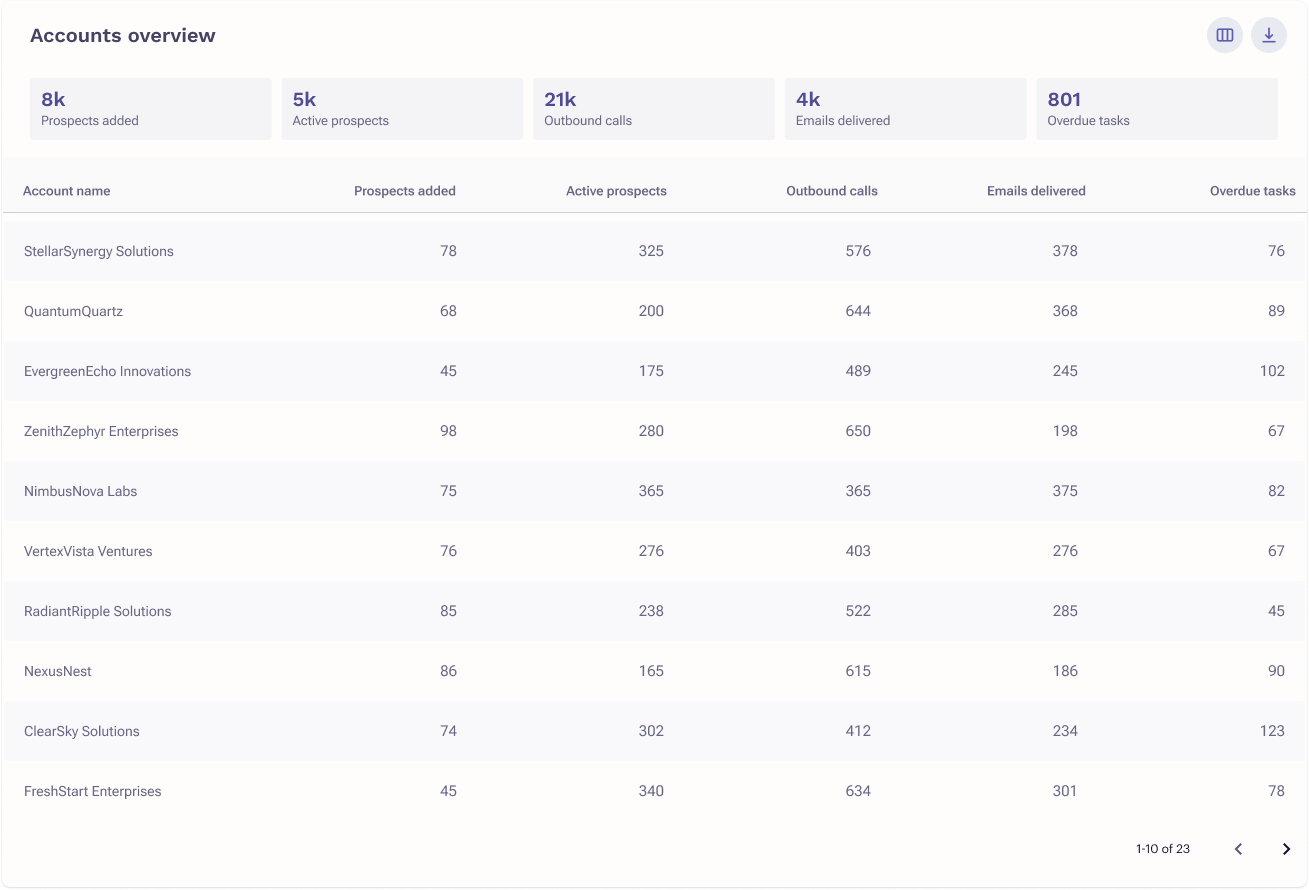Select RadiantRipple Solutions account name
Viewport: 1309px width, 890px height.
click(x=98, y=611)
